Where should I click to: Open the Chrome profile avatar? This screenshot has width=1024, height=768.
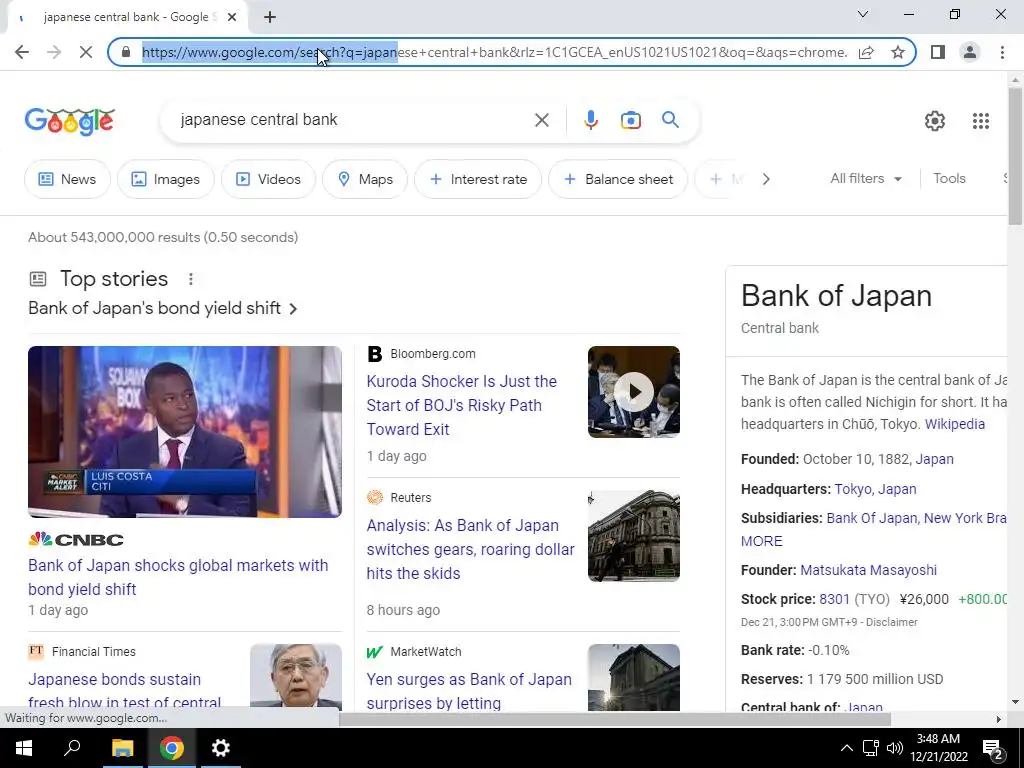coord(970,52)
